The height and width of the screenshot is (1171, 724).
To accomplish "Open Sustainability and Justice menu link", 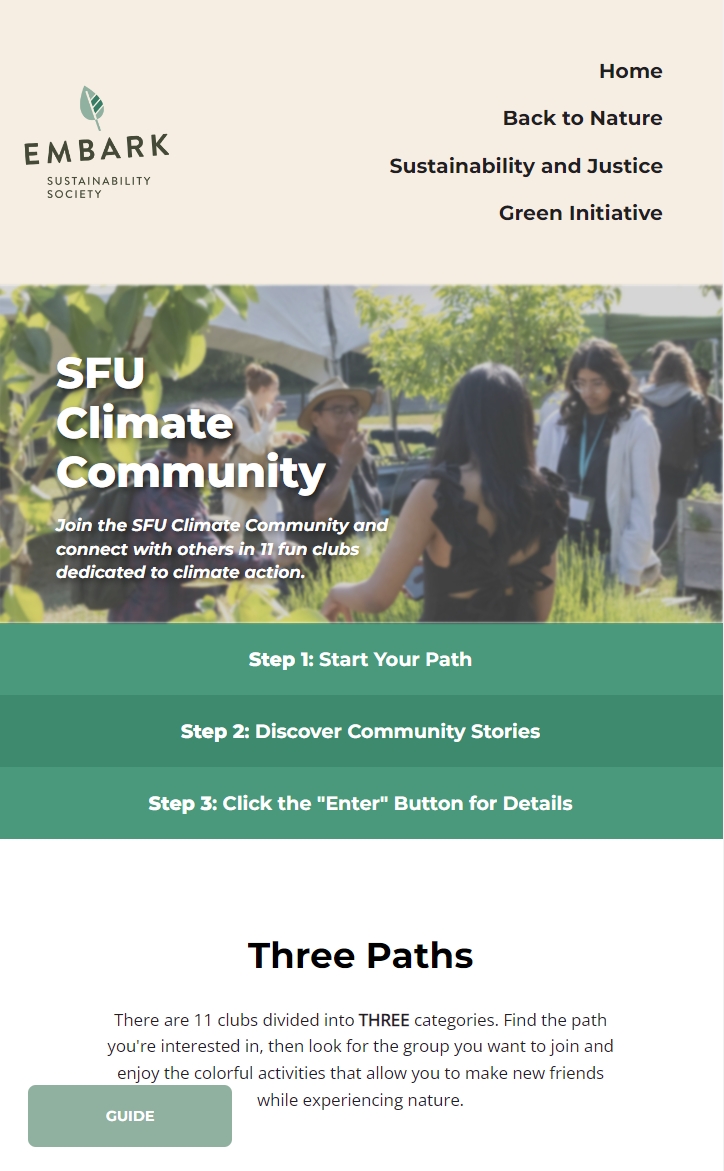I will tap(525, 166).
